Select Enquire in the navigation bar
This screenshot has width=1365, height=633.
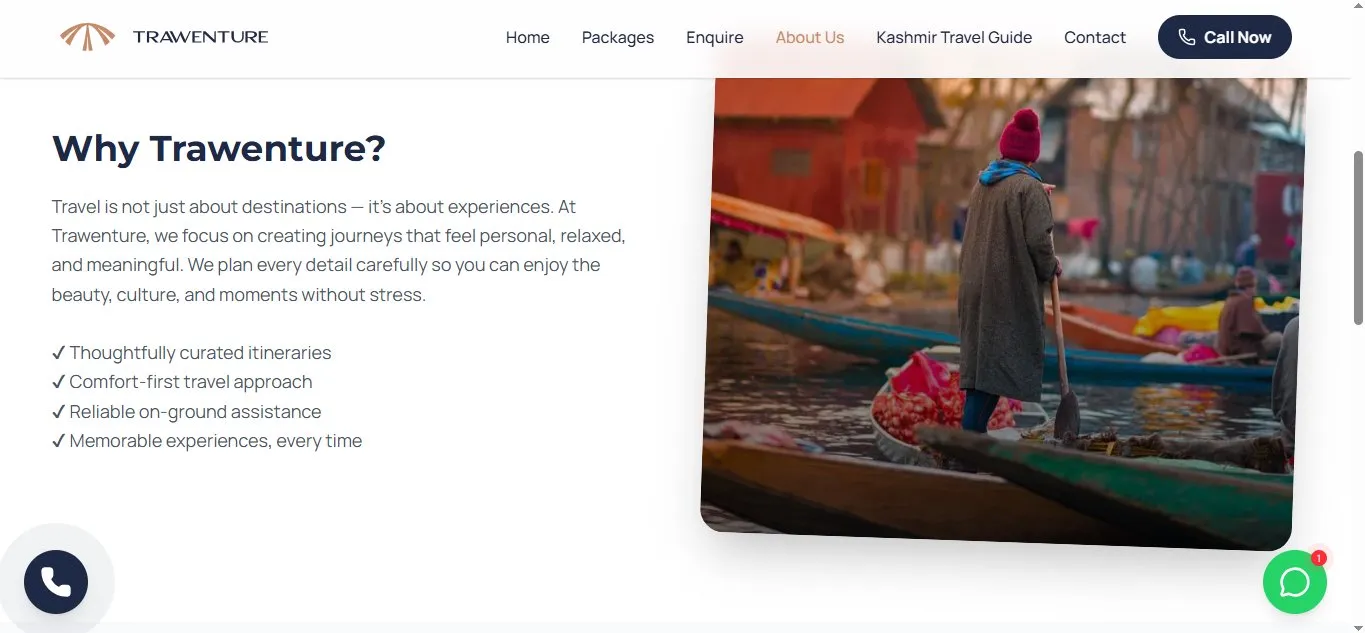714,37
